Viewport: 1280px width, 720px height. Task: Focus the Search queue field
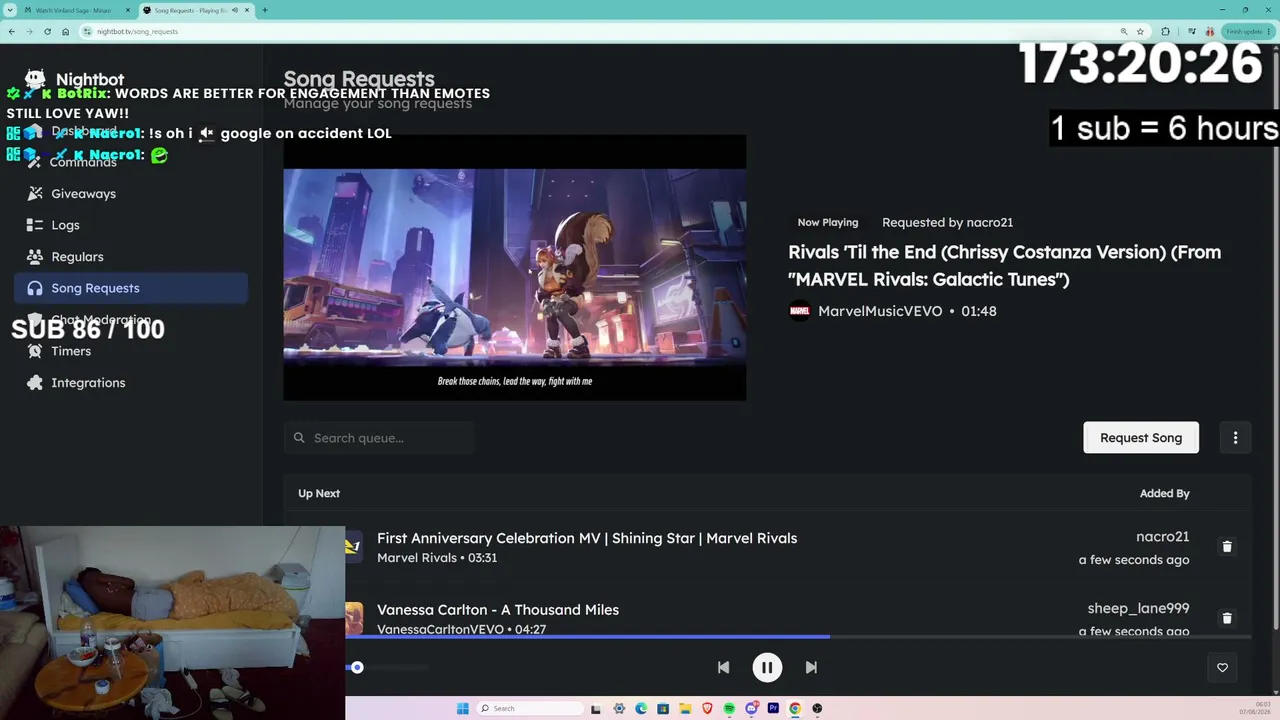pos(379,438)
